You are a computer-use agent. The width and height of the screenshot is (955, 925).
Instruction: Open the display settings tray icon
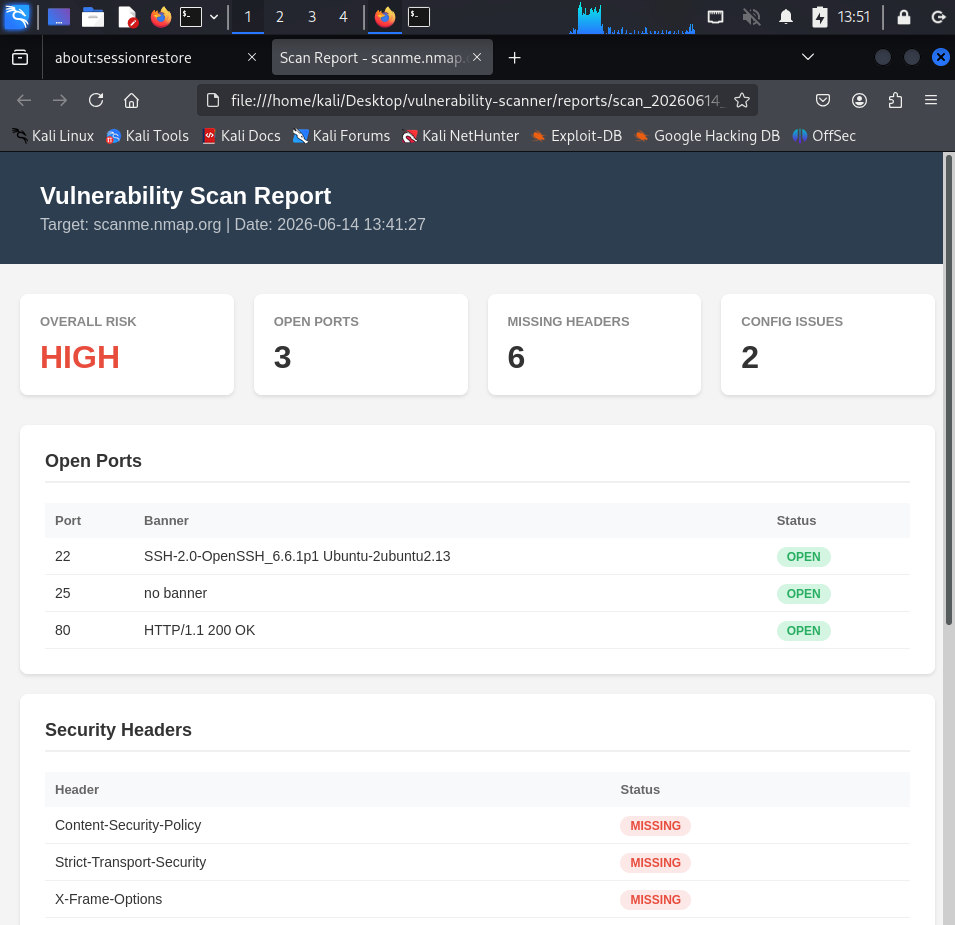(x=716, y=16)
